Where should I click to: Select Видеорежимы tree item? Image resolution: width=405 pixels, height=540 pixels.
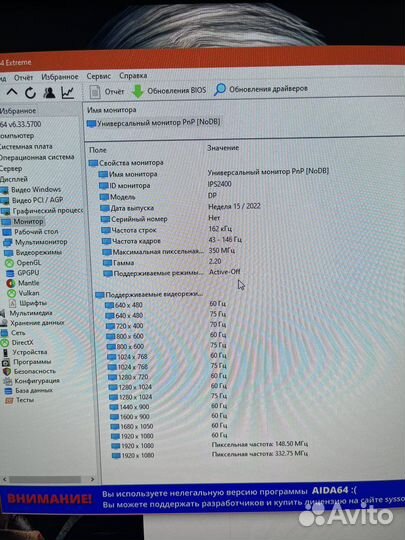click(x=33, y=252)
